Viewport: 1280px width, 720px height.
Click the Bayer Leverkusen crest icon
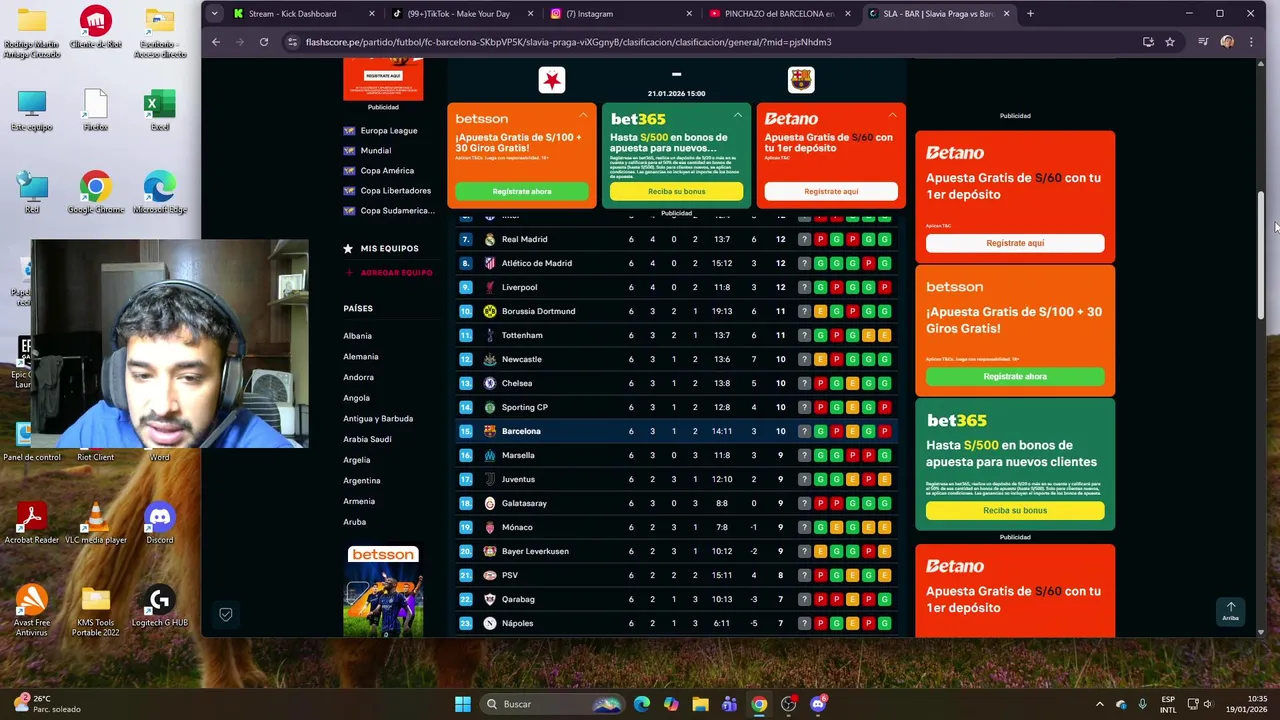(490, 551)
